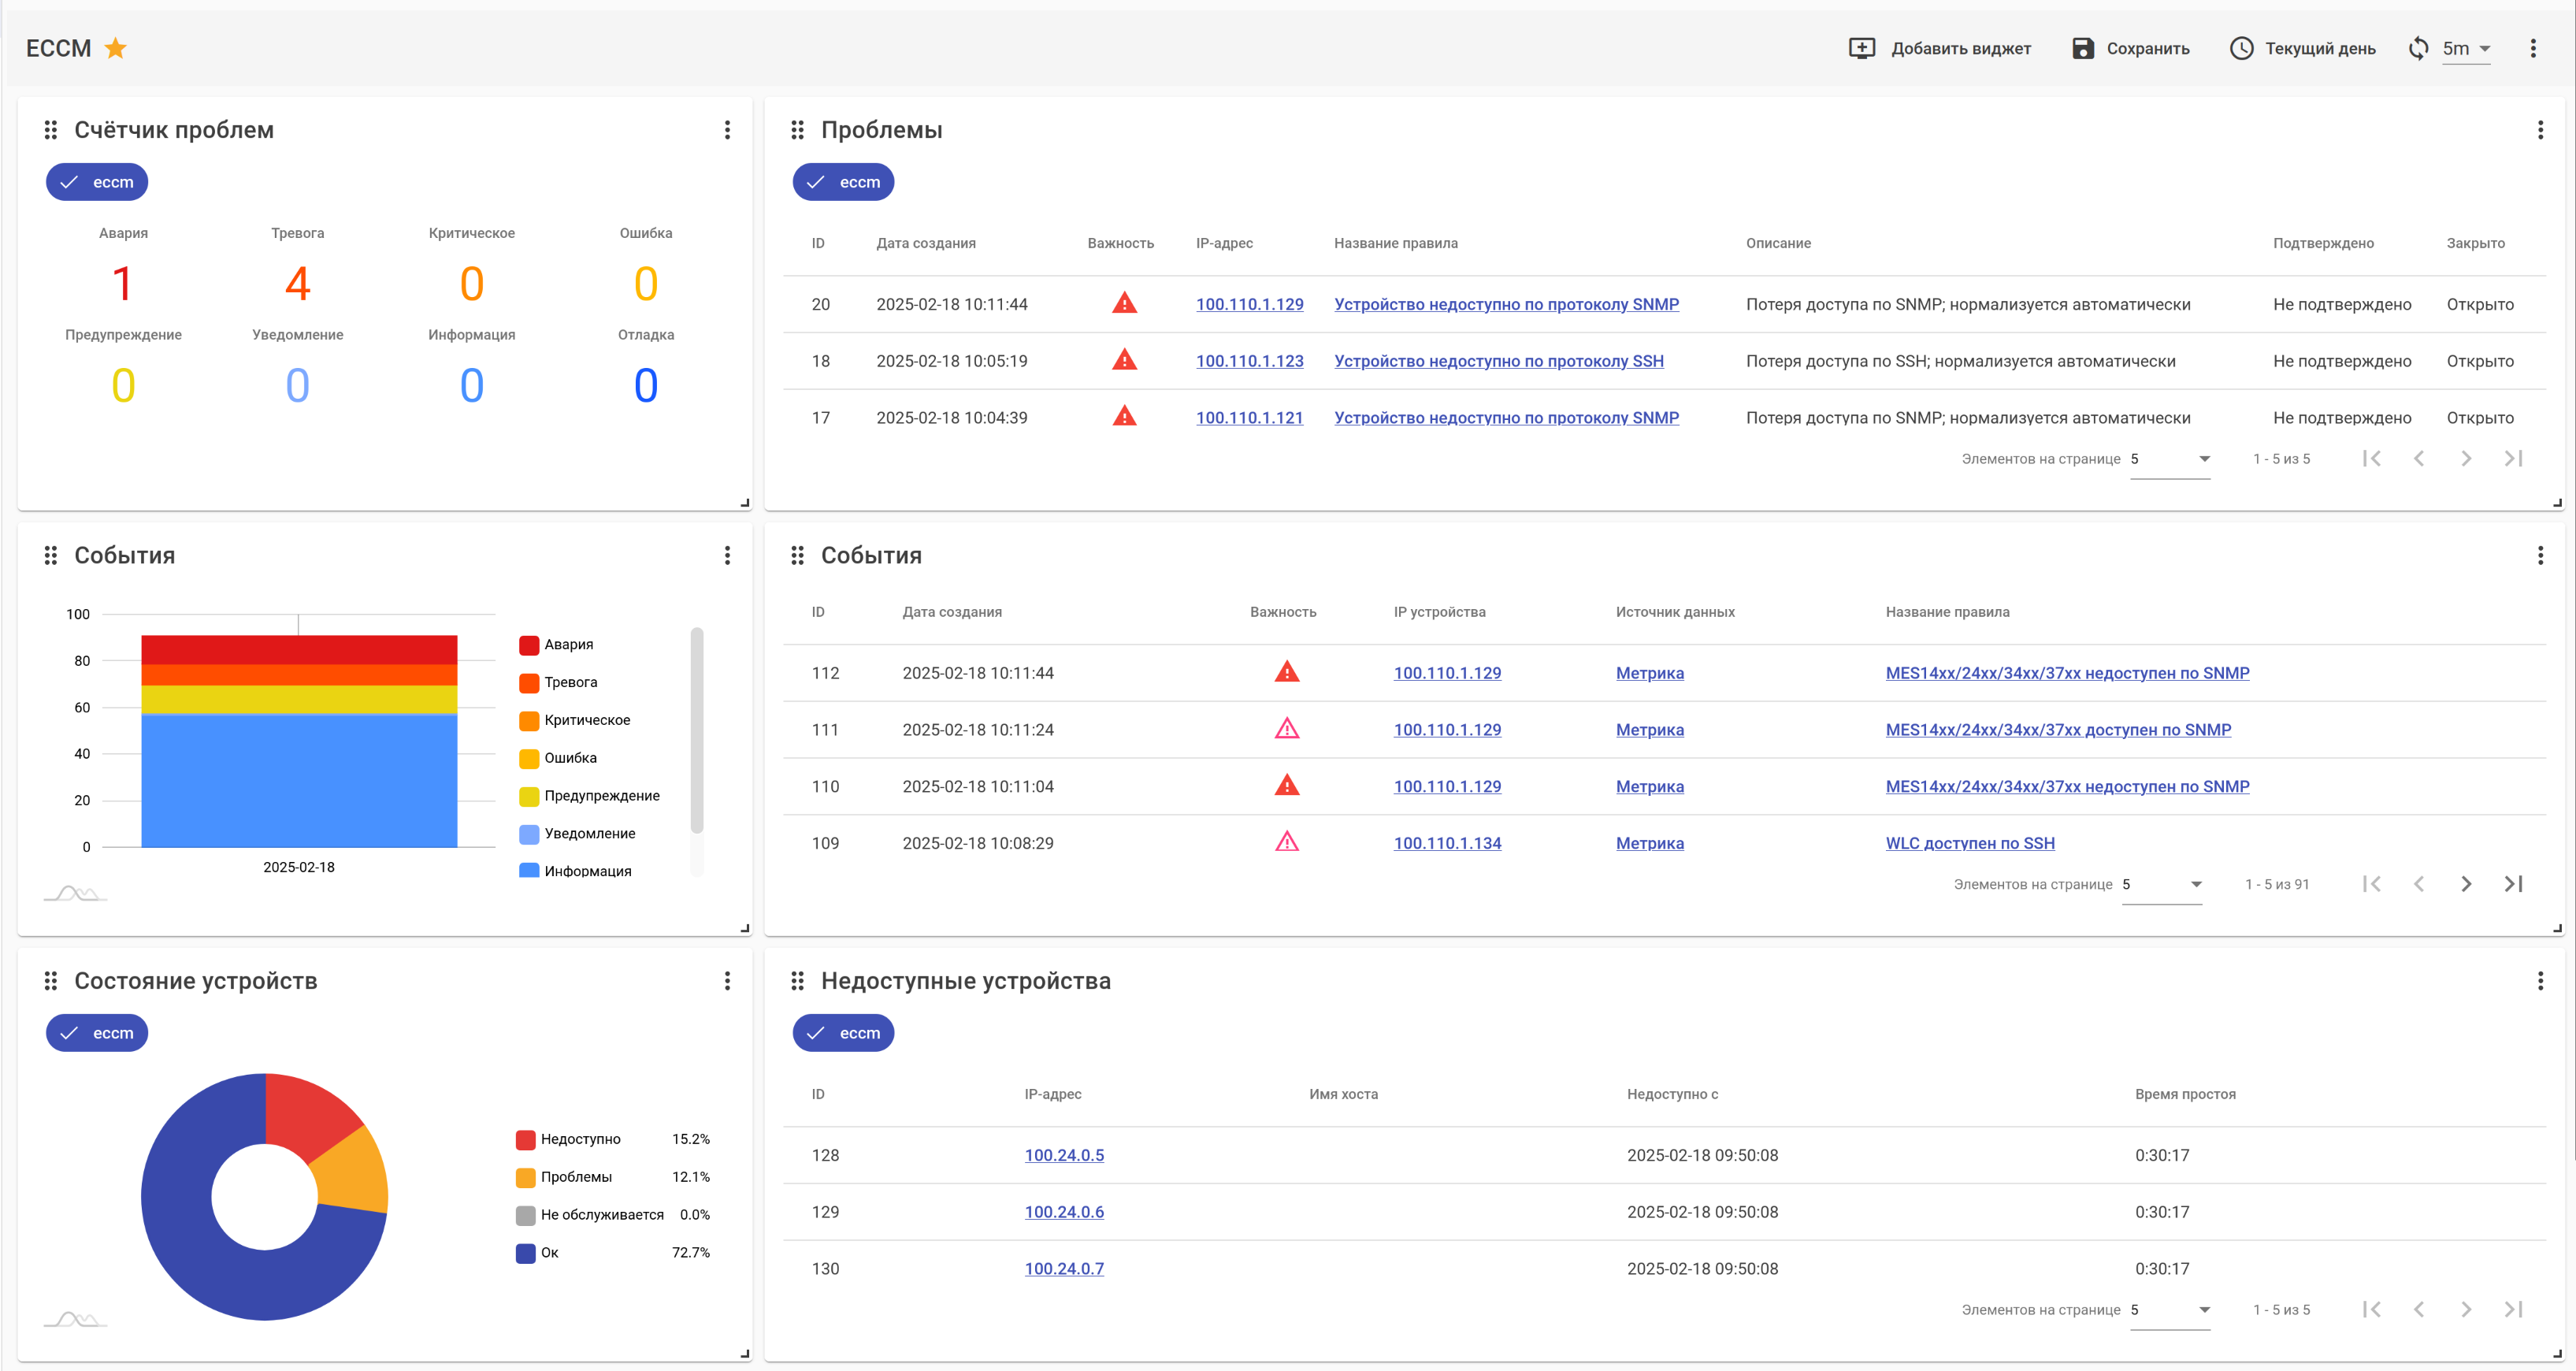Click the red Авария legend swatch in Events chart

(529, 645)
